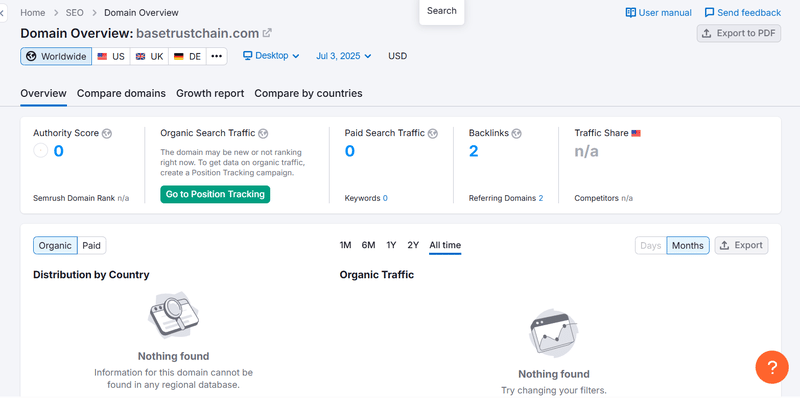Select Months granularity
This screenshot has width=800, height=398.
pyautogui.click(x=688, y=245)
